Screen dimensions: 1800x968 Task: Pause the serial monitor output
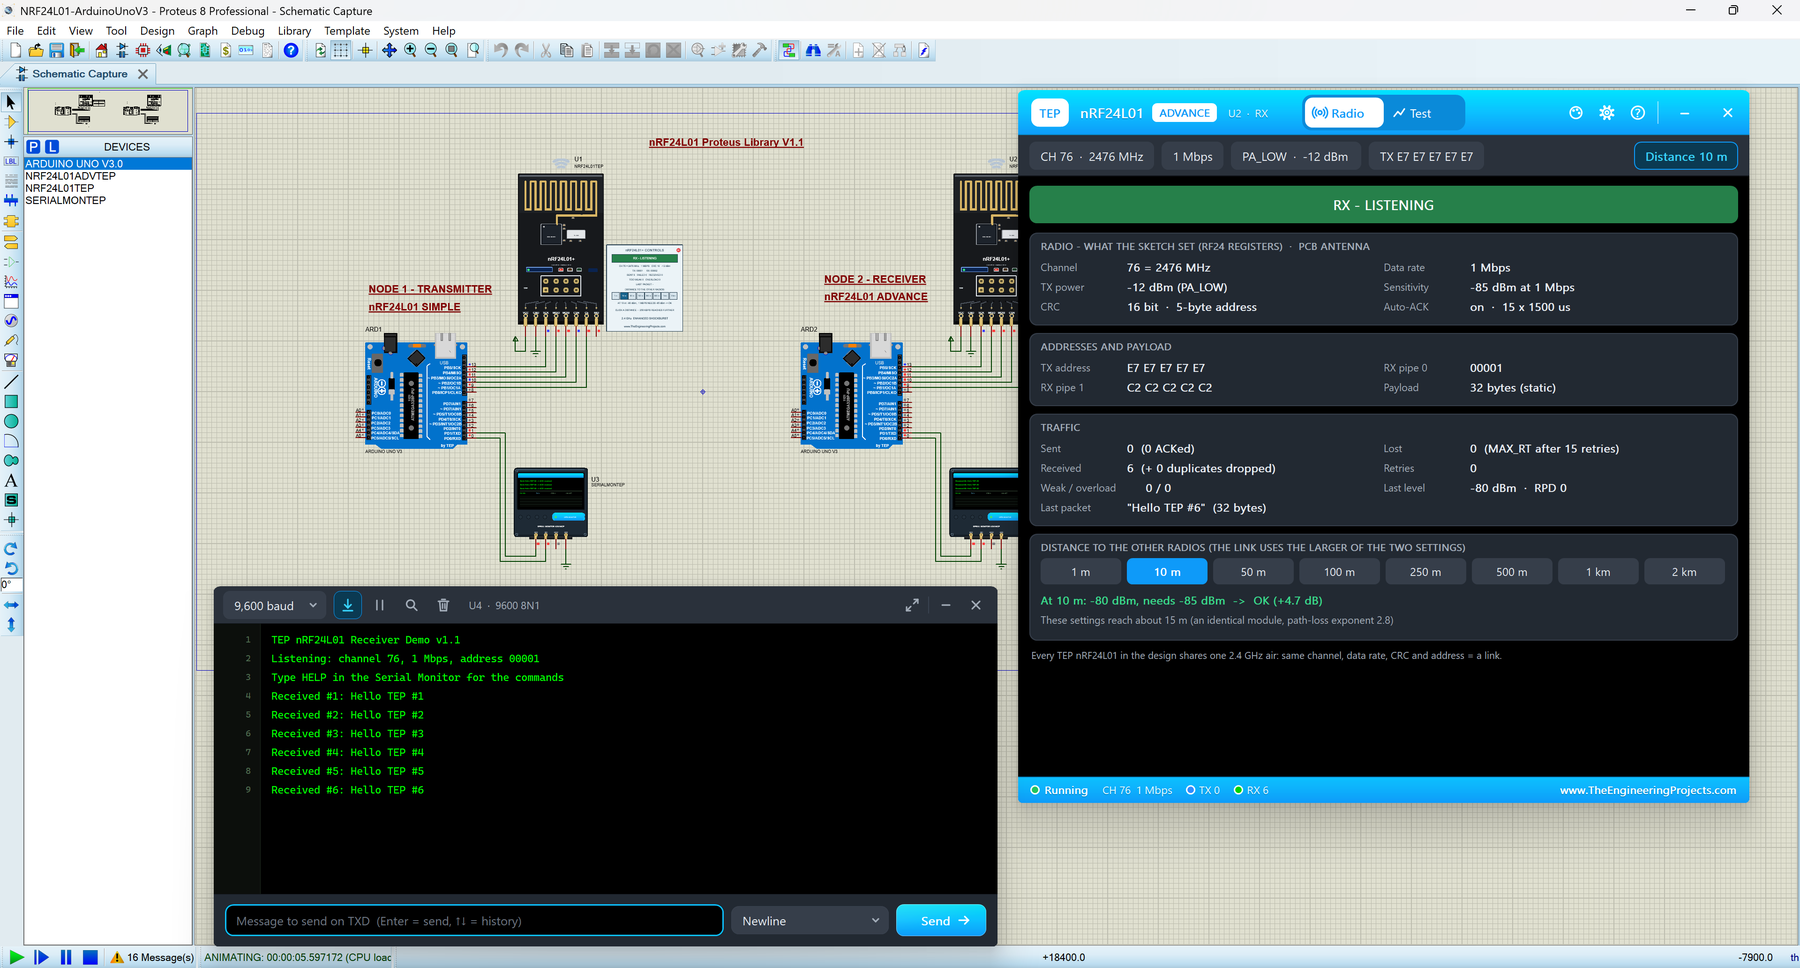click(380, 605)
